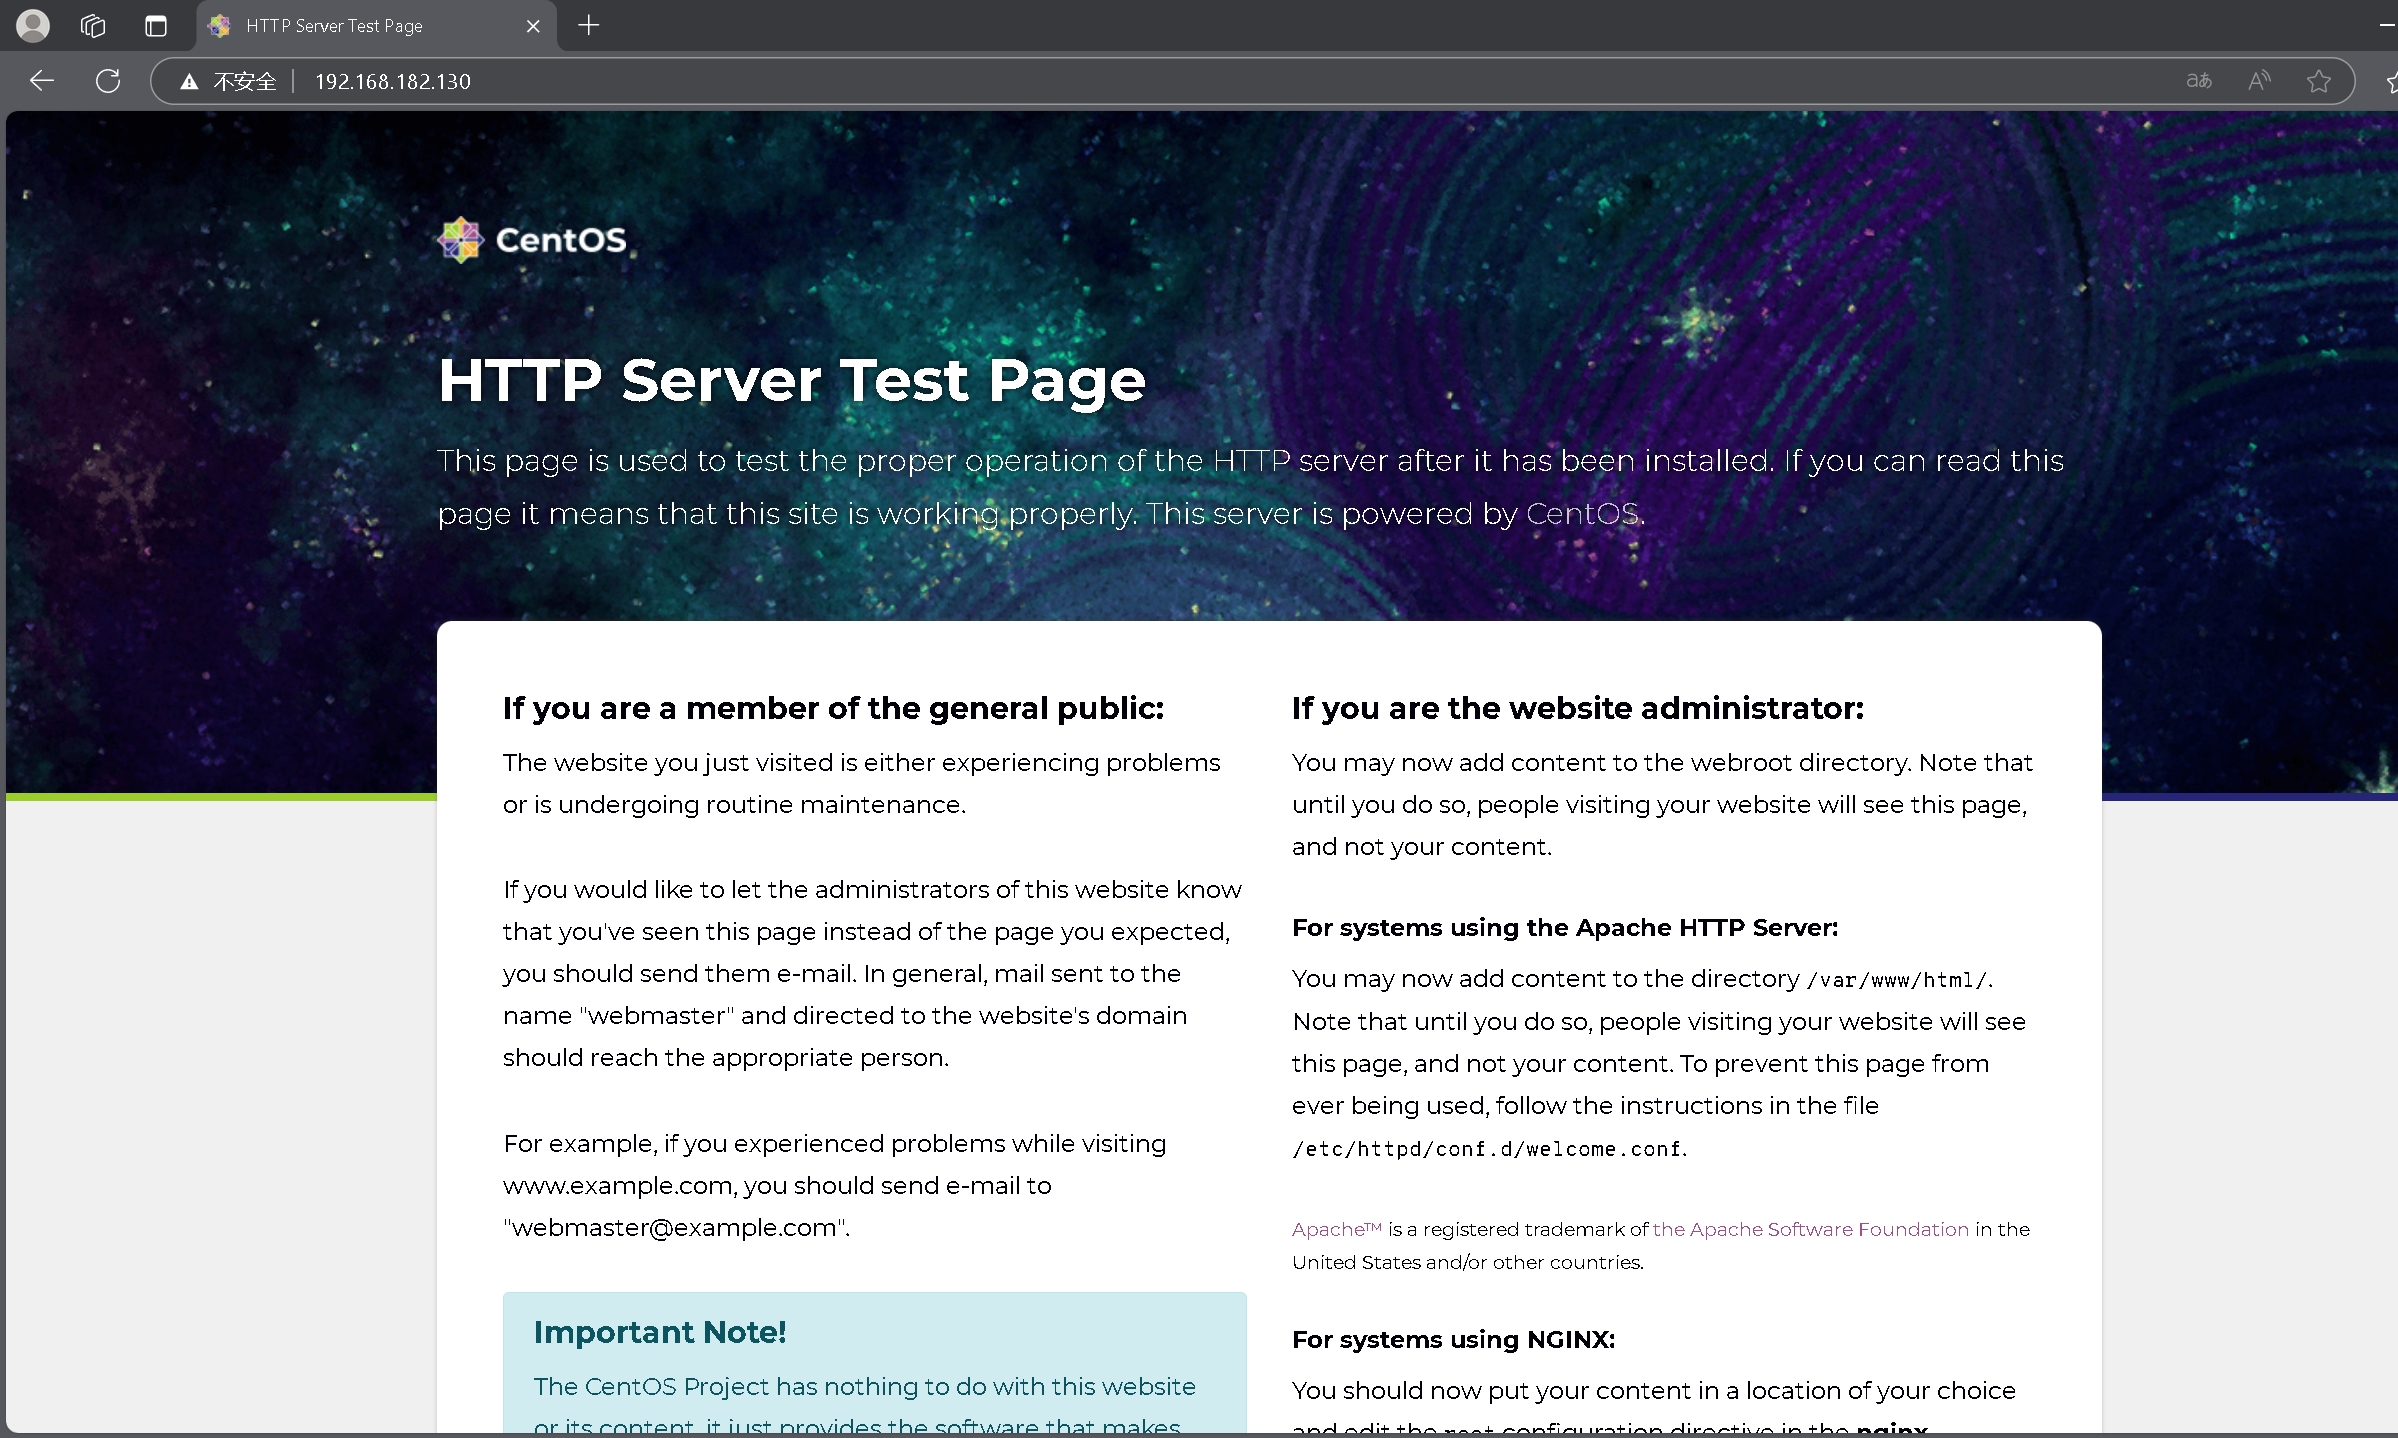The image size is (2398, 1438).
Task: Open the translate page icon
Action: pyautogui.click(x=2198, y=81)
